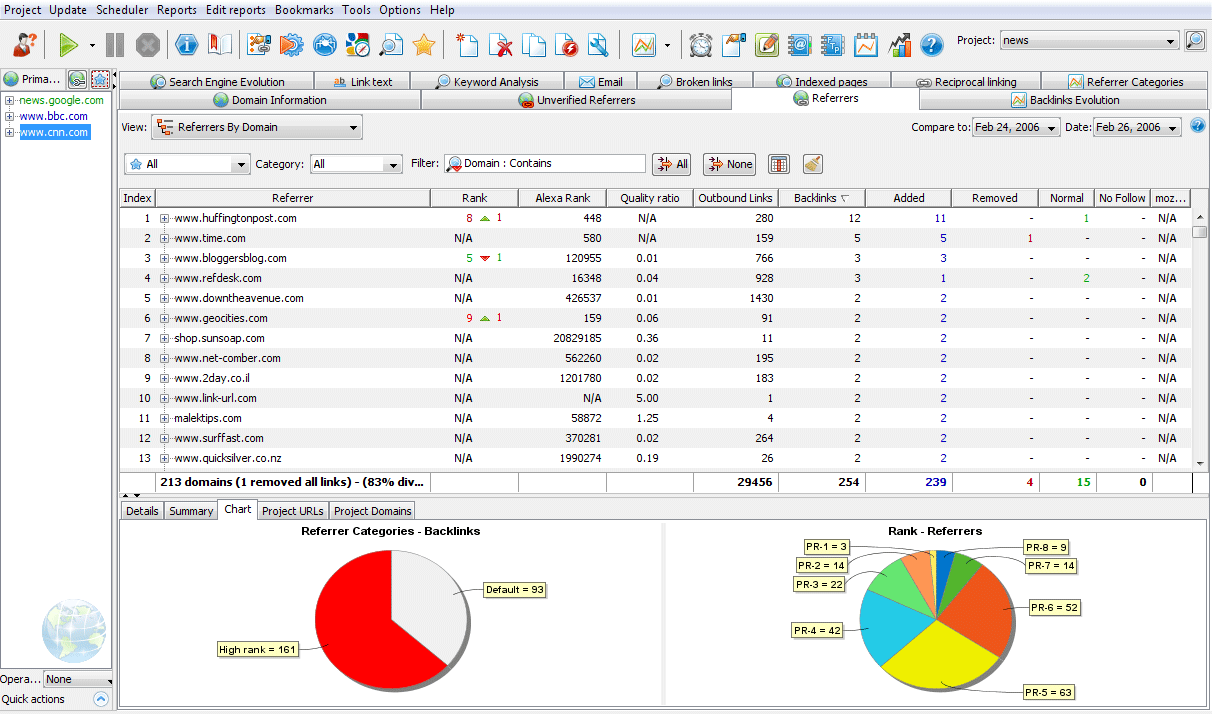This screenshot has width=1212, height=714.
Task: Click the None filter button
Action: [x=729, y=163]
